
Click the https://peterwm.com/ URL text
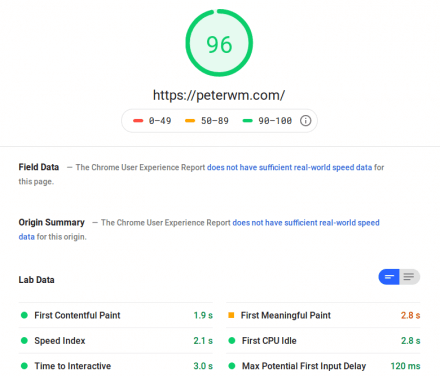(219, 95)
